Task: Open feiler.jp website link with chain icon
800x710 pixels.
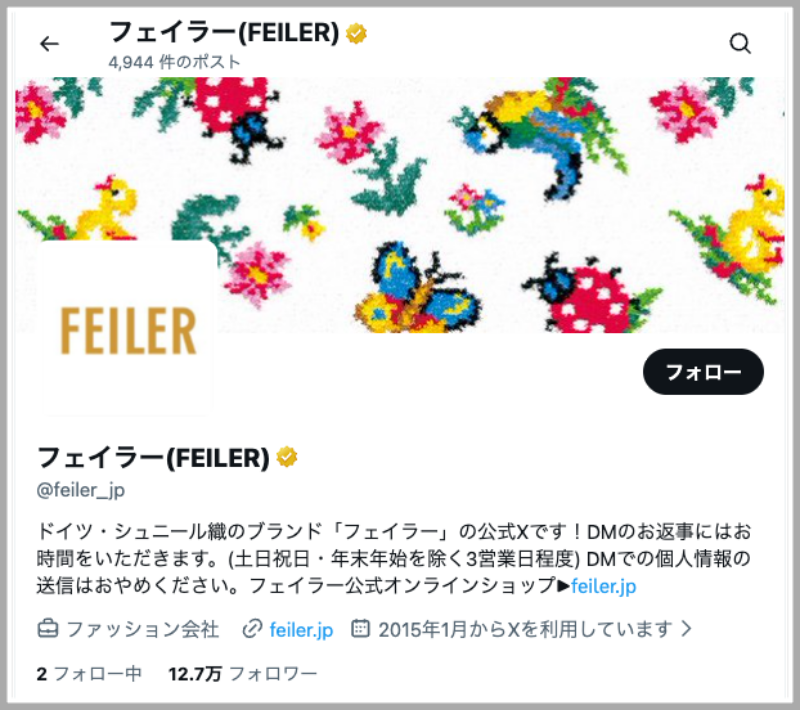Action: tap(301, 629)
